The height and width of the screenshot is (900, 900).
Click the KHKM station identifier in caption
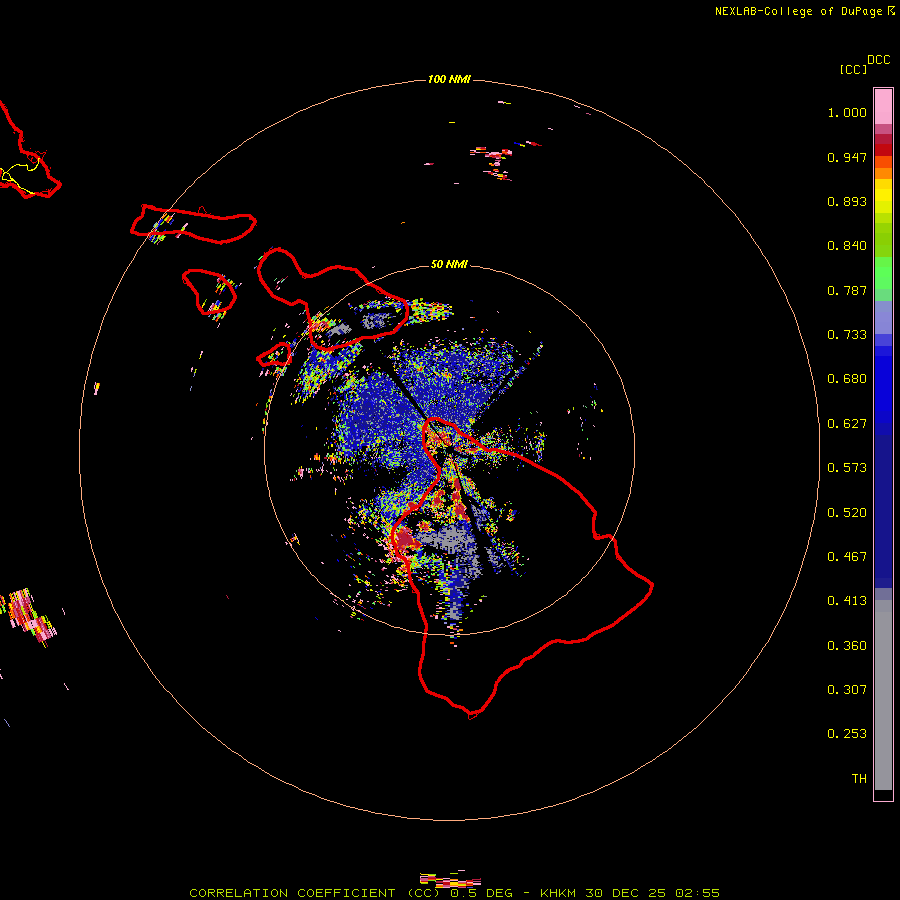point(557,893)
